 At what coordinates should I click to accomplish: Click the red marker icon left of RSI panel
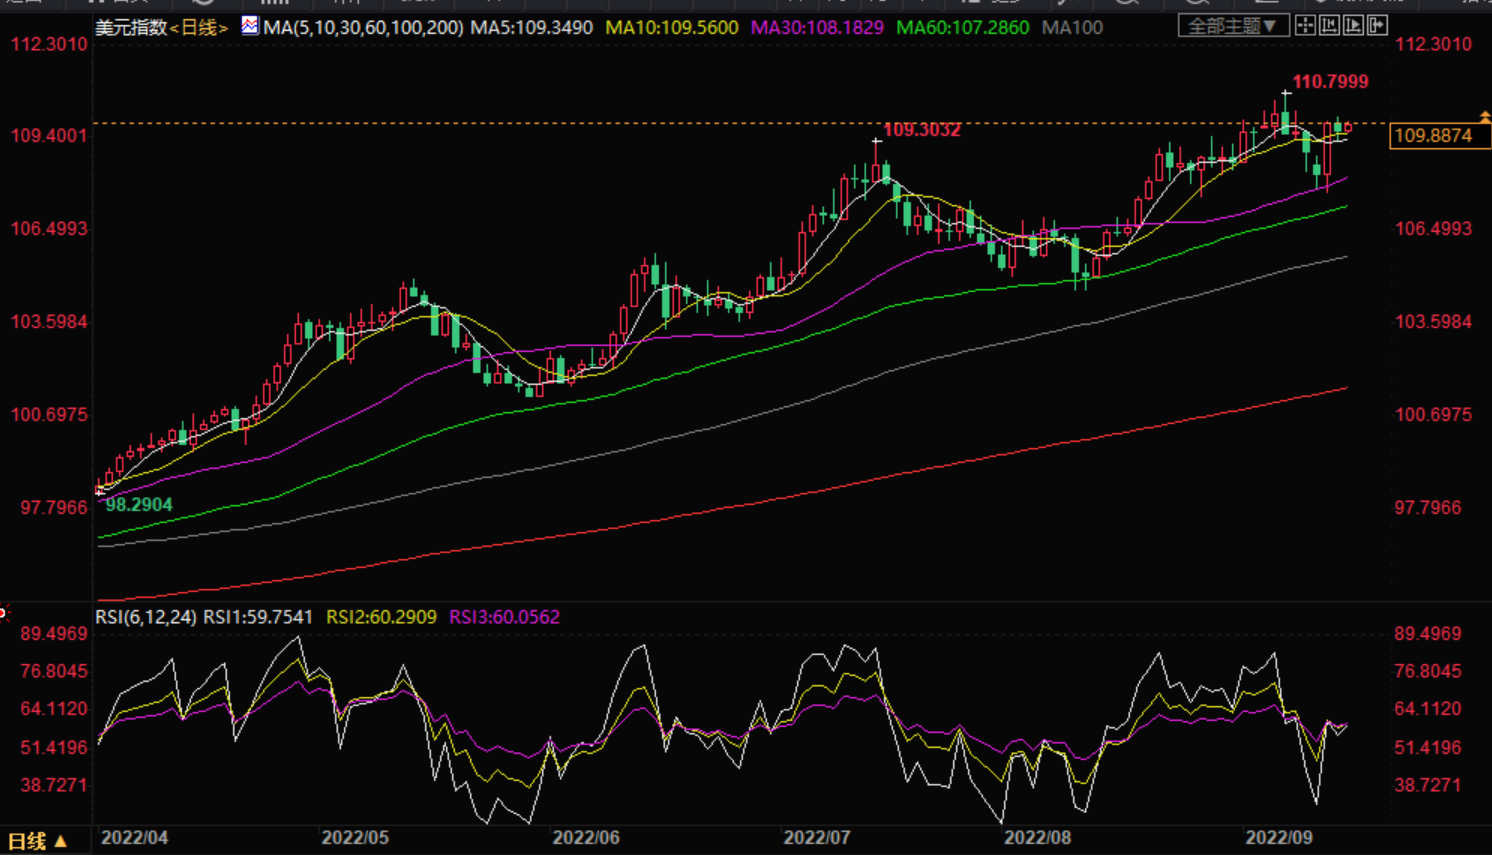click(x=4, y=612)
